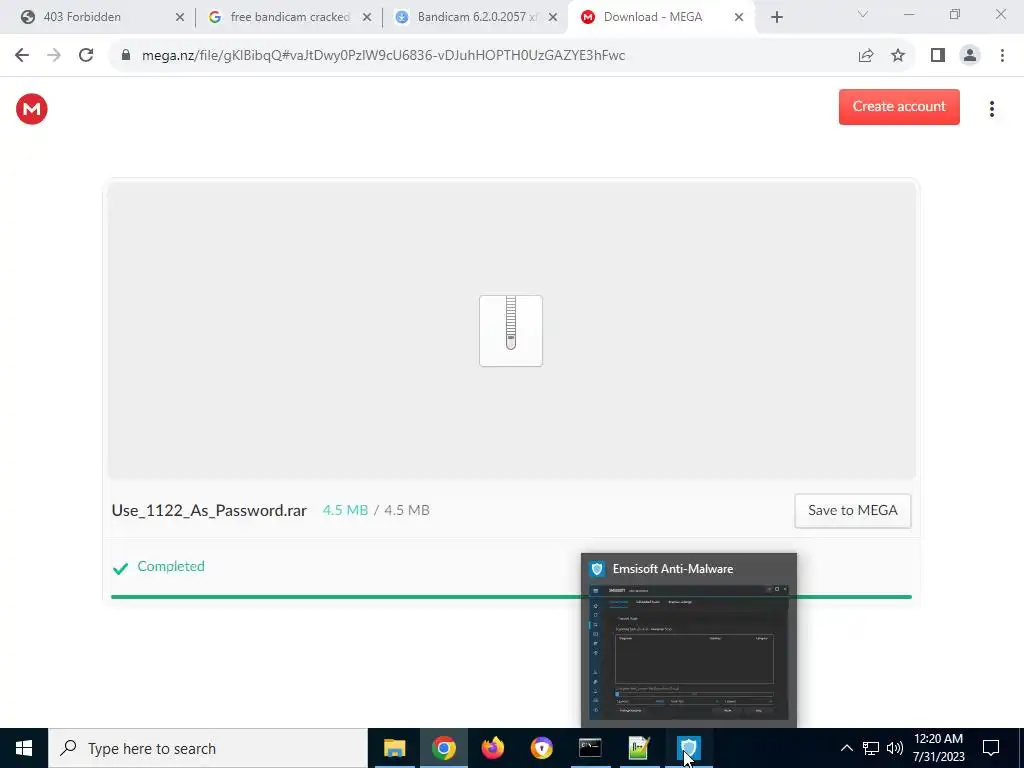This screenshot has width=1024, height=768.
Task: Click volume speaker tray icon
Action: (x=895, y=748)
